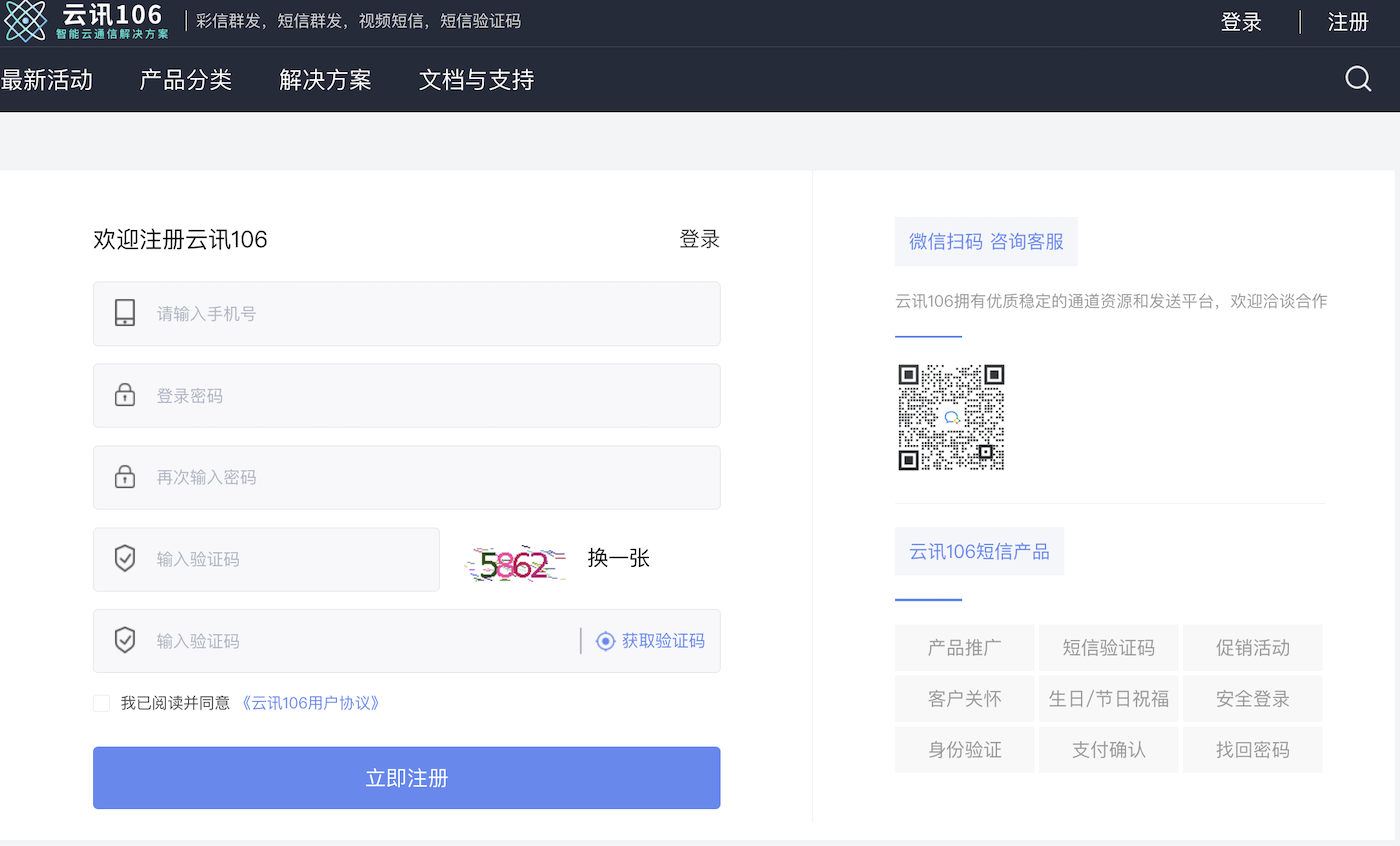Focus the captcha 输入验证码 field beside the image
Image resolution: width=1400 pixels, height=846 pixels.
[x=266, y=559]
